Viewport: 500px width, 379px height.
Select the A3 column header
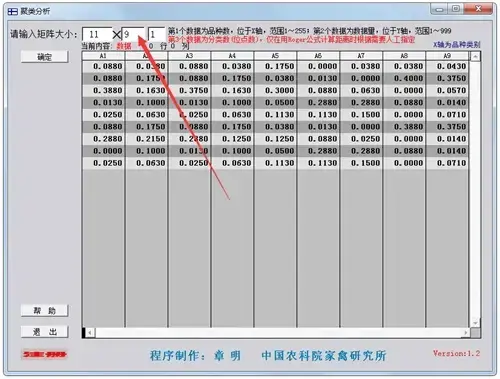point(189,56)
